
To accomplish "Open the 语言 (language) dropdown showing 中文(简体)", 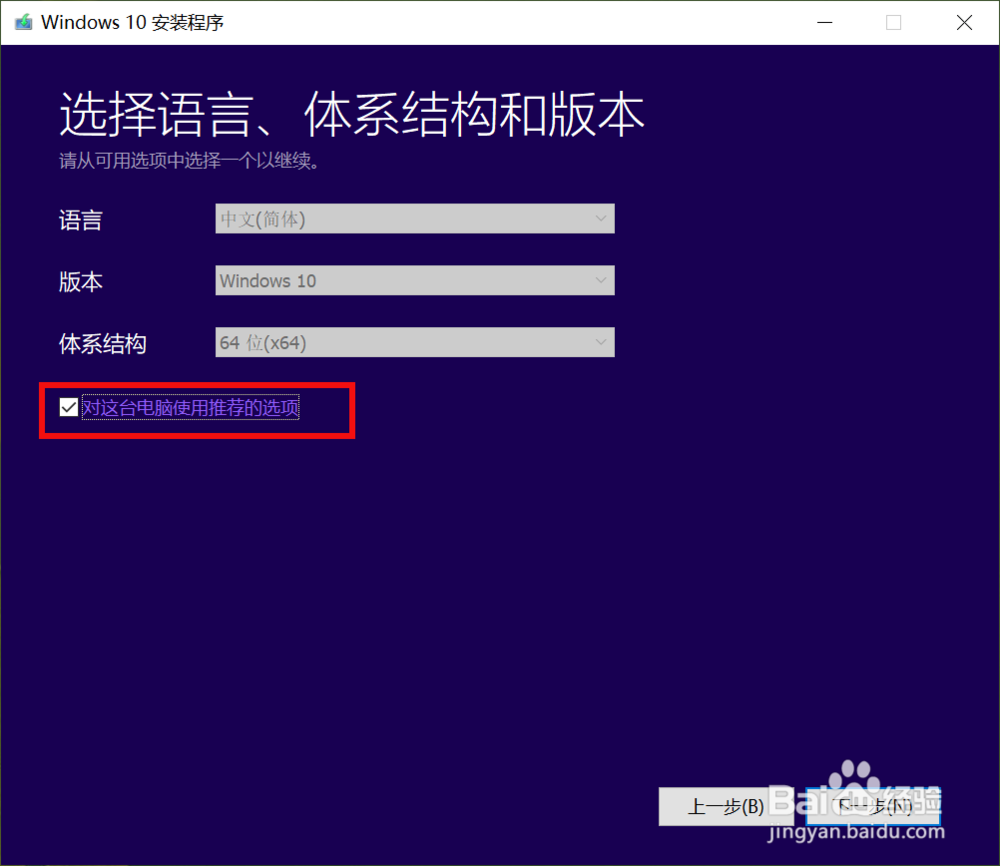I will (415, 219).
